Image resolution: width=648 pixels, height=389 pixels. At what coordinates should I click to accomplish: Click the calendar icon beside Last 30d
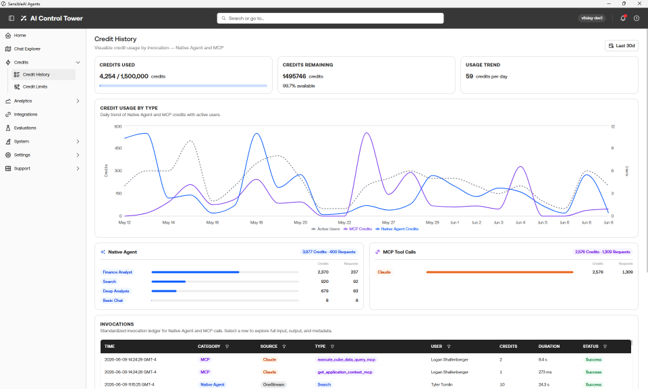click(611, 45)
